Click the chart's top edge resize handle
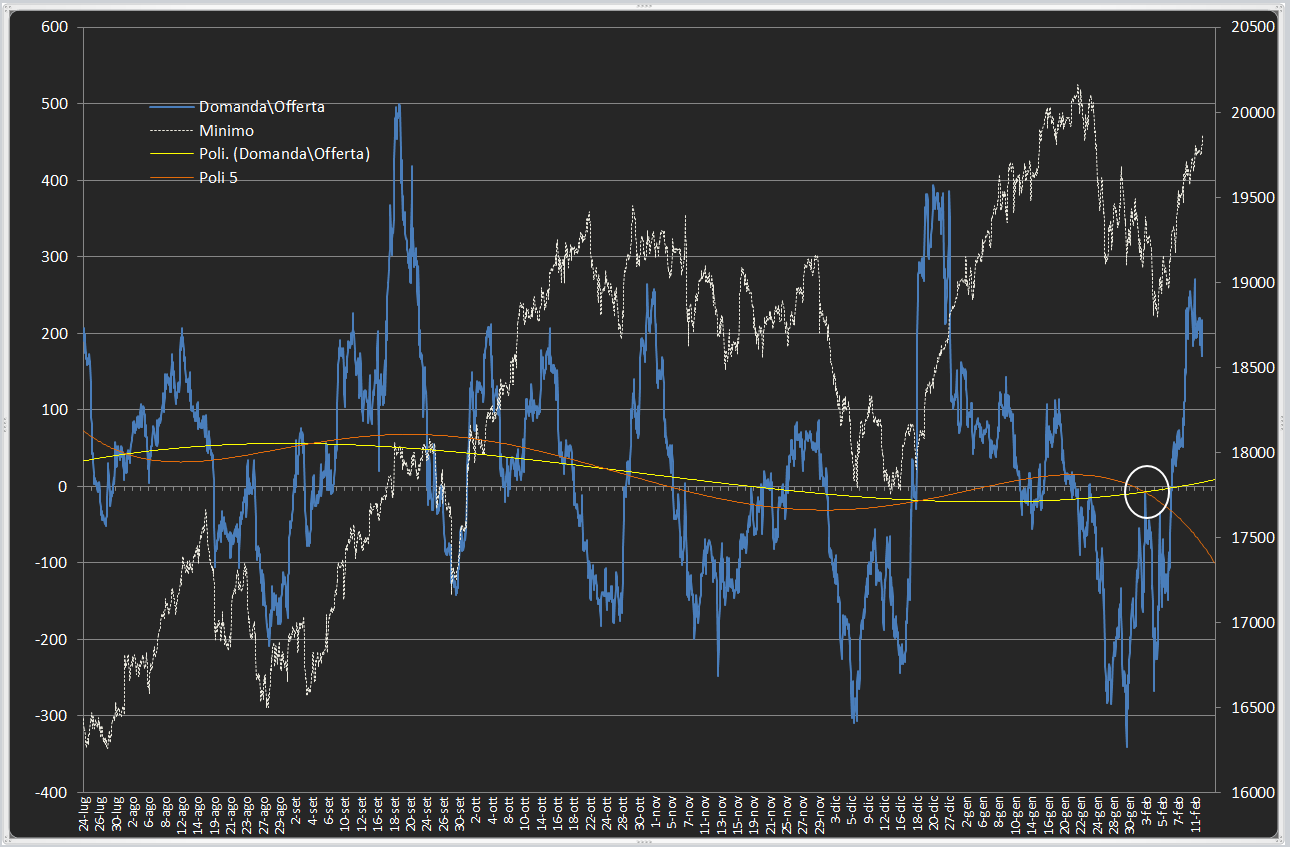1290x847 pixels. pyautogui.click(x=645, y=4)
